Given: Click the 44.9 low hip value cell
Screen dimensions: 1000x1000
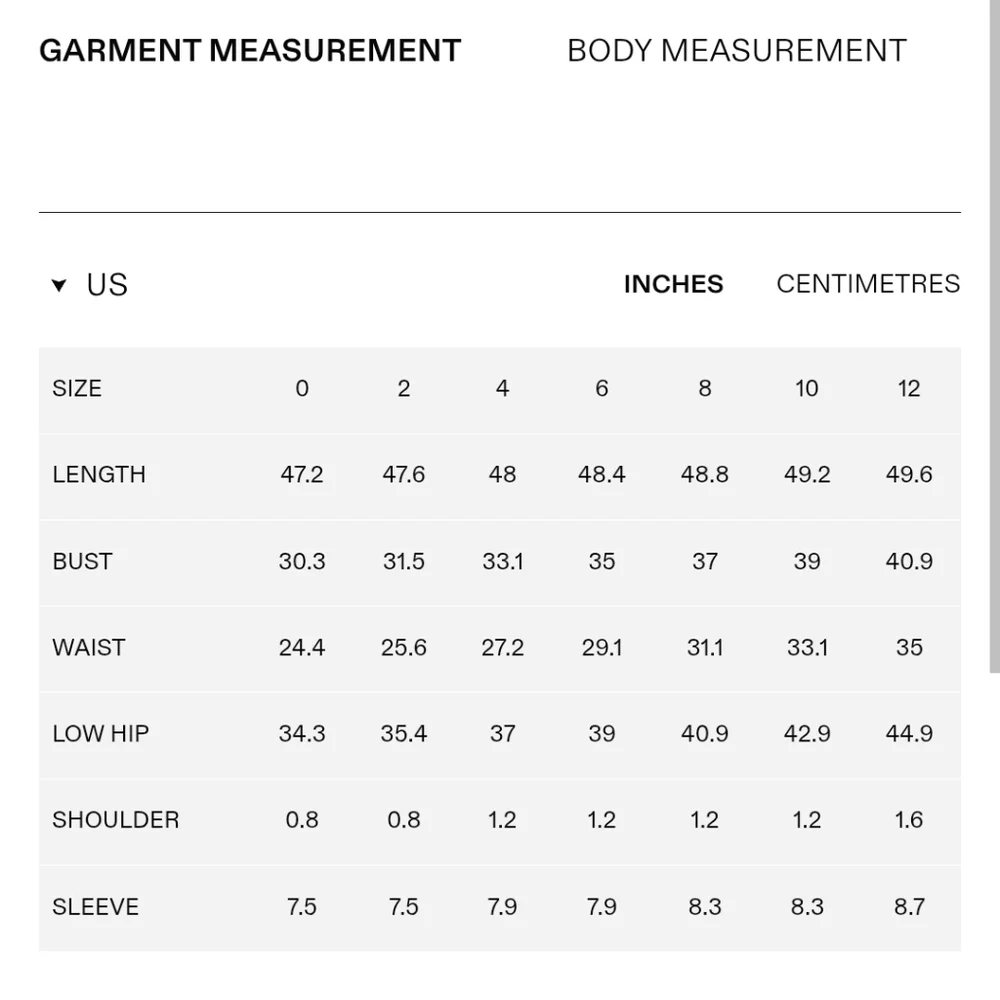Looking at the screenshot, I should 909,734.
